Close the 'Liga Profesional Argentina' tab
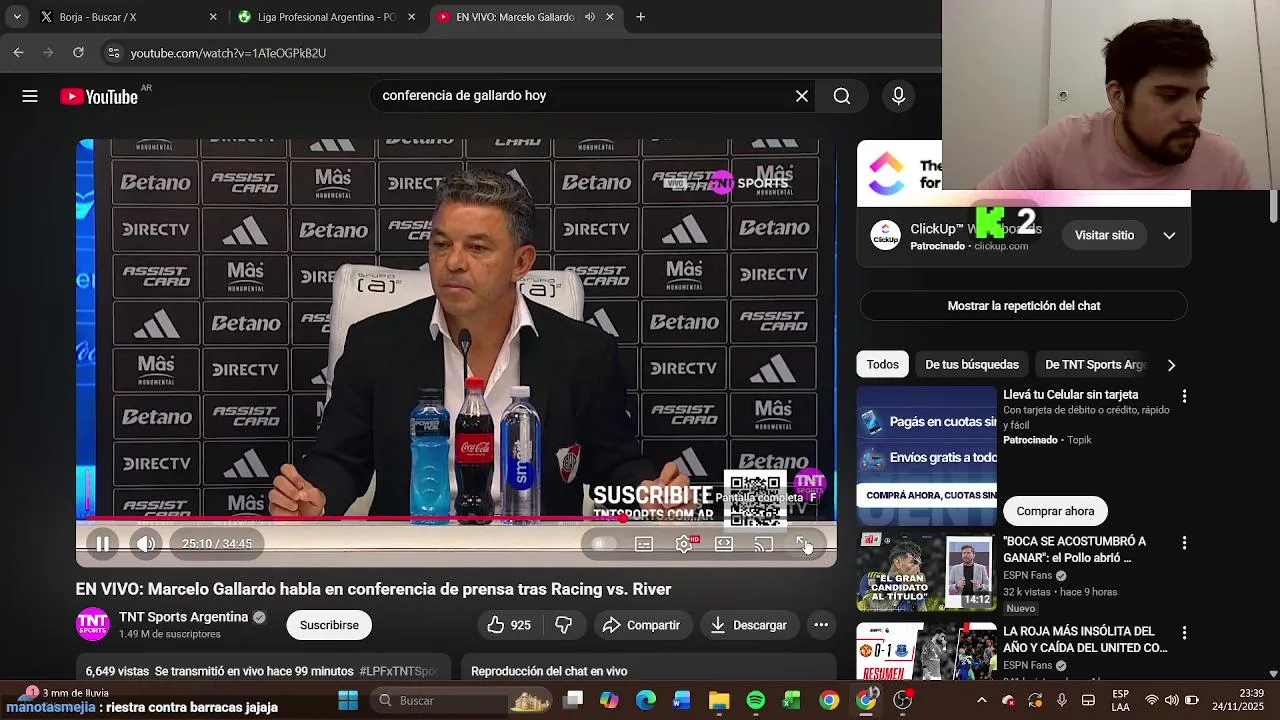The image size is (1280, 720). pos(411,17)
